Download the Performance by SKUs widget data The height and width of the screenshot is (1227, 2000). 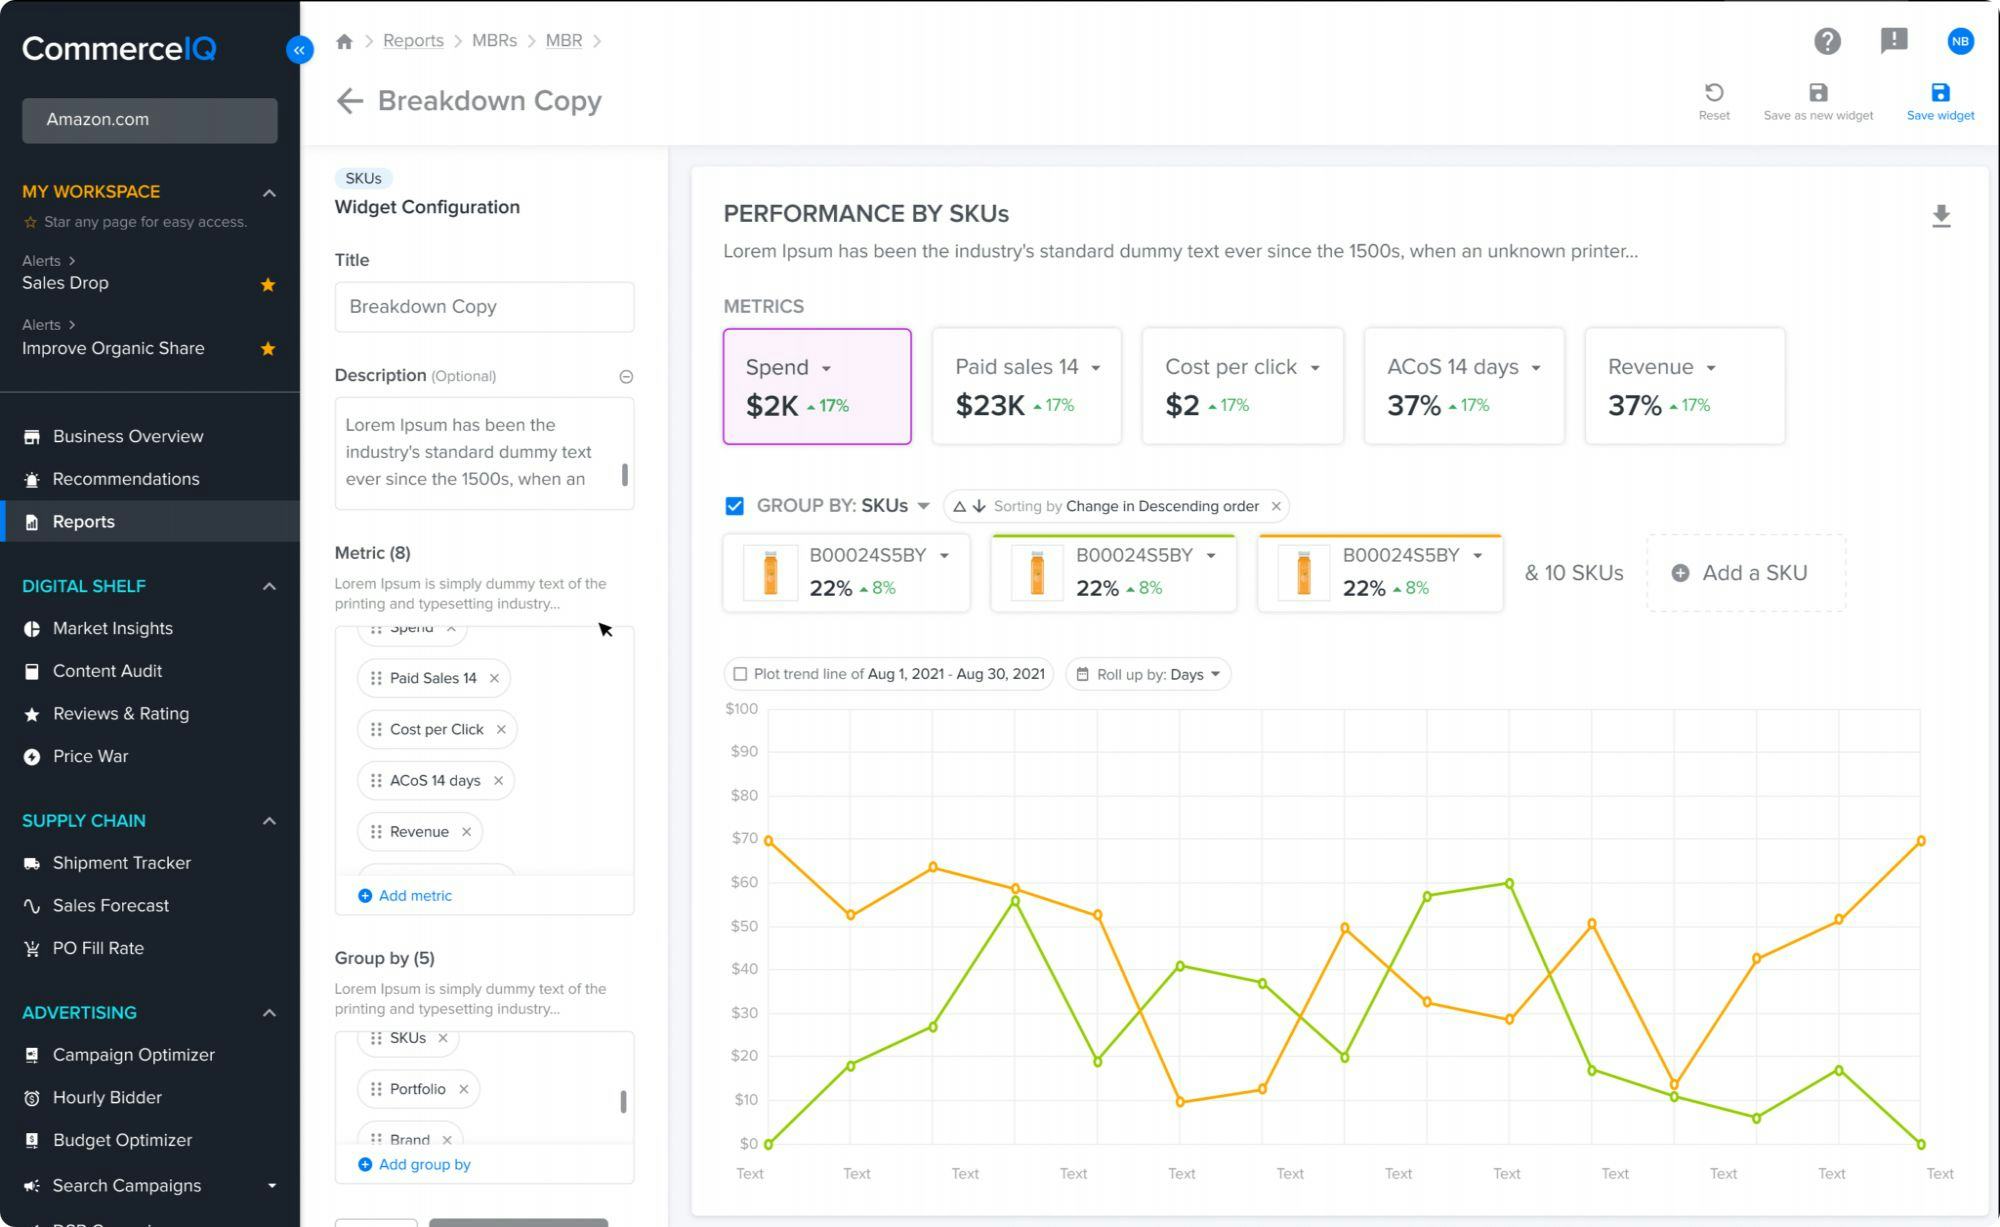point(1941,215)
